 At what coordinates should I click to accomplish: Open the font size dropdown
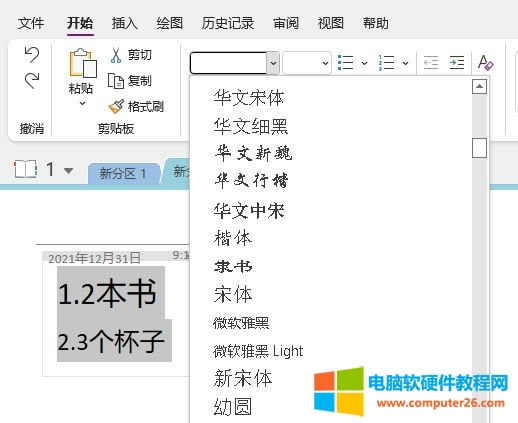tap(325, 63)
